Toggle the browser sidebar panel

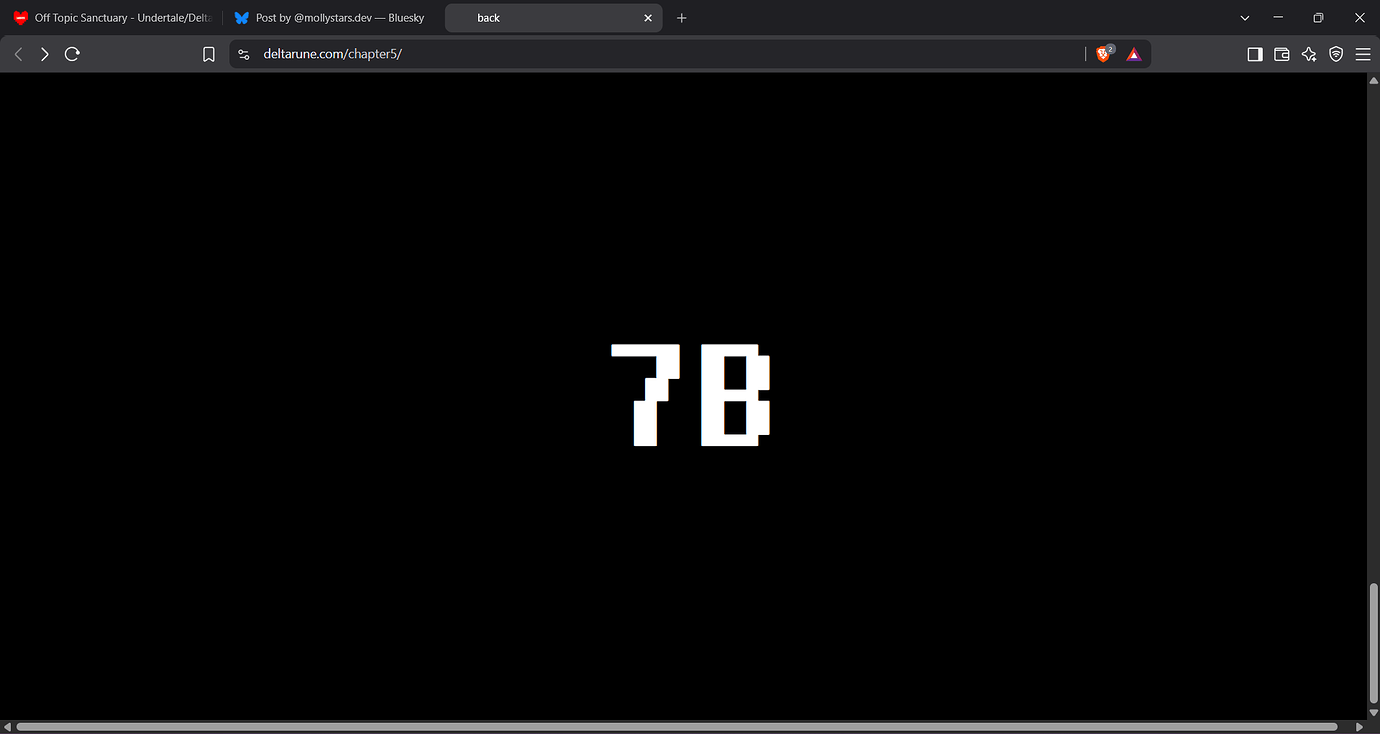[x=1255, y=54]
